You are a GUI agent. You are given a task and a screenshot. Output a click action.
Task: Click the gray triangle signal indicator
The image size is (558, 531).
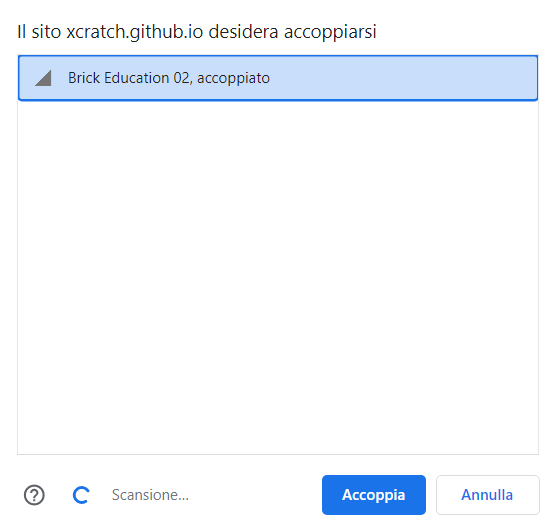[x=43, y=78]
